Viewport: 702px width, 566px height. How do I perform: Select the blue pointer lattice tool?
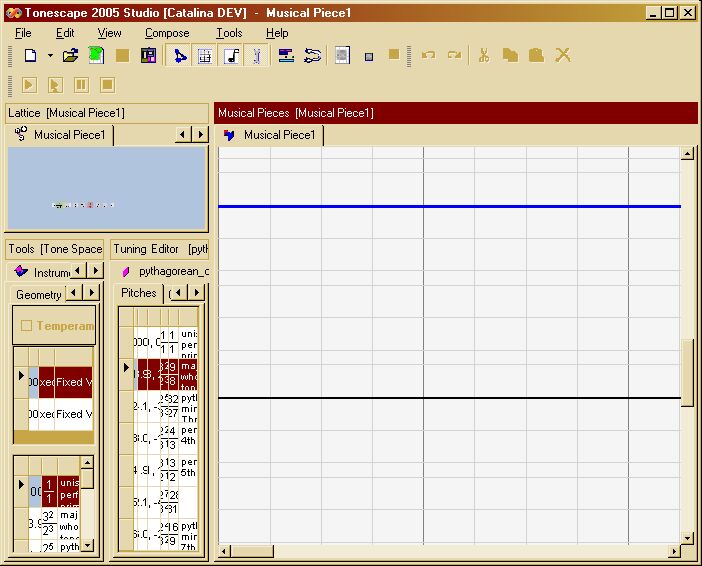(x=179, y=56)
